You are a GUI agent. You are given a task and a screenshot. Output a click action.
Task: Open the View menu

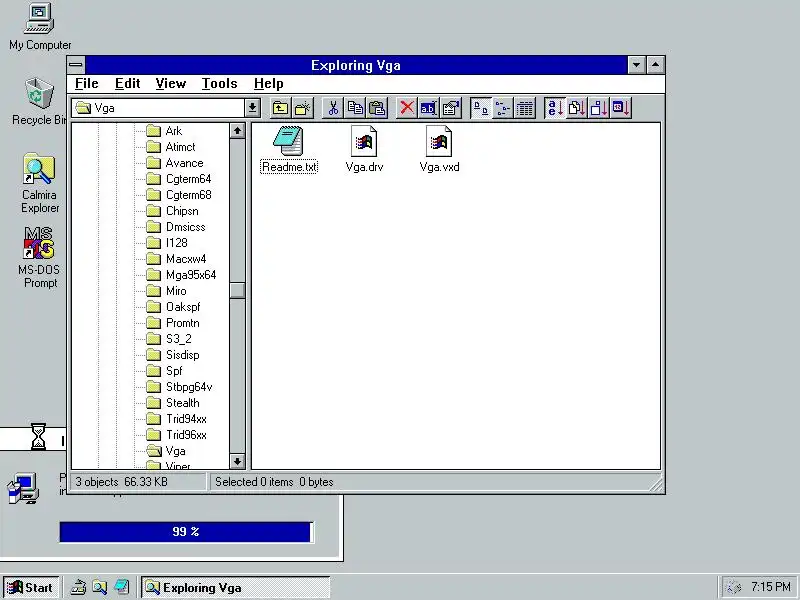pyautogui.click(x=170, y=84)
